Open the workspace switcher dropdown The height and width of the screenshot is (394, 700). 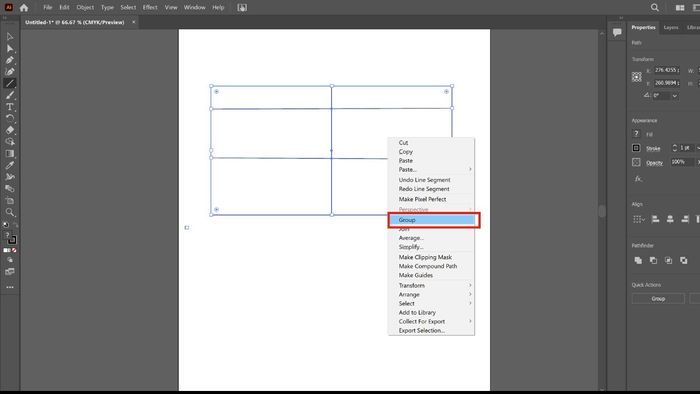pos(696,8)
